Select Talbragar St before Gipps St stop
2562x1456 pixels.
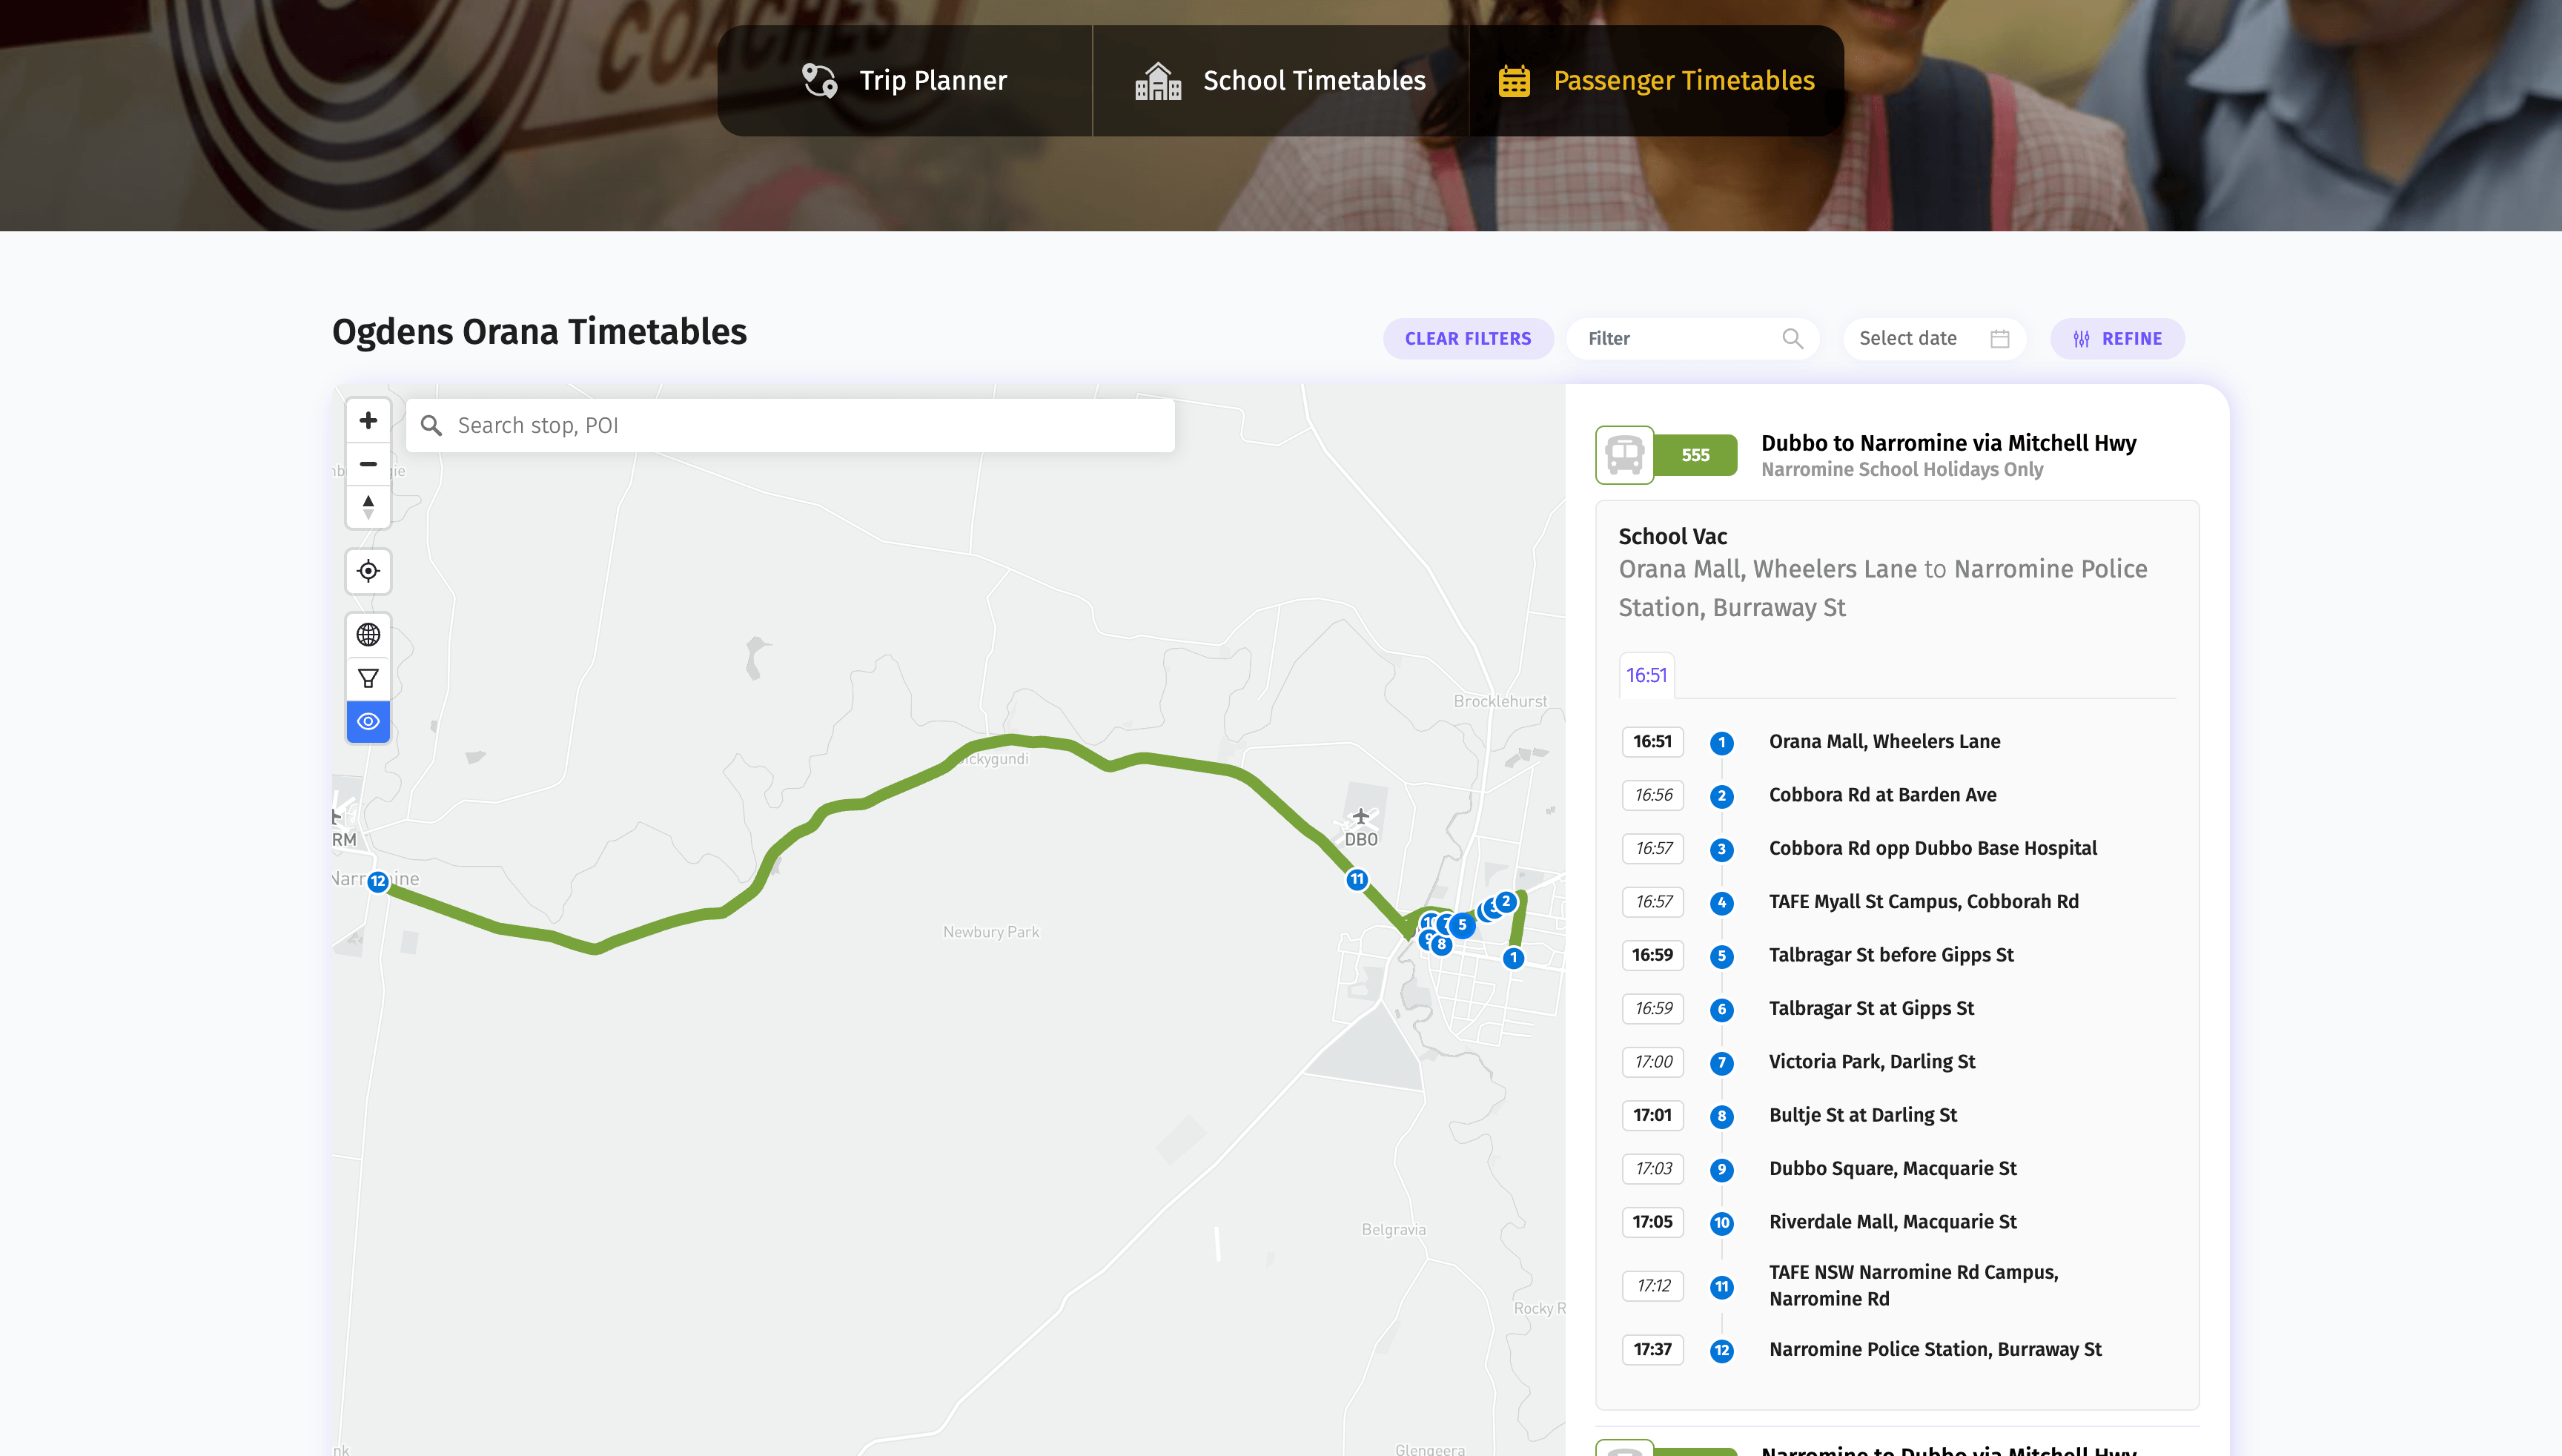1891,955
